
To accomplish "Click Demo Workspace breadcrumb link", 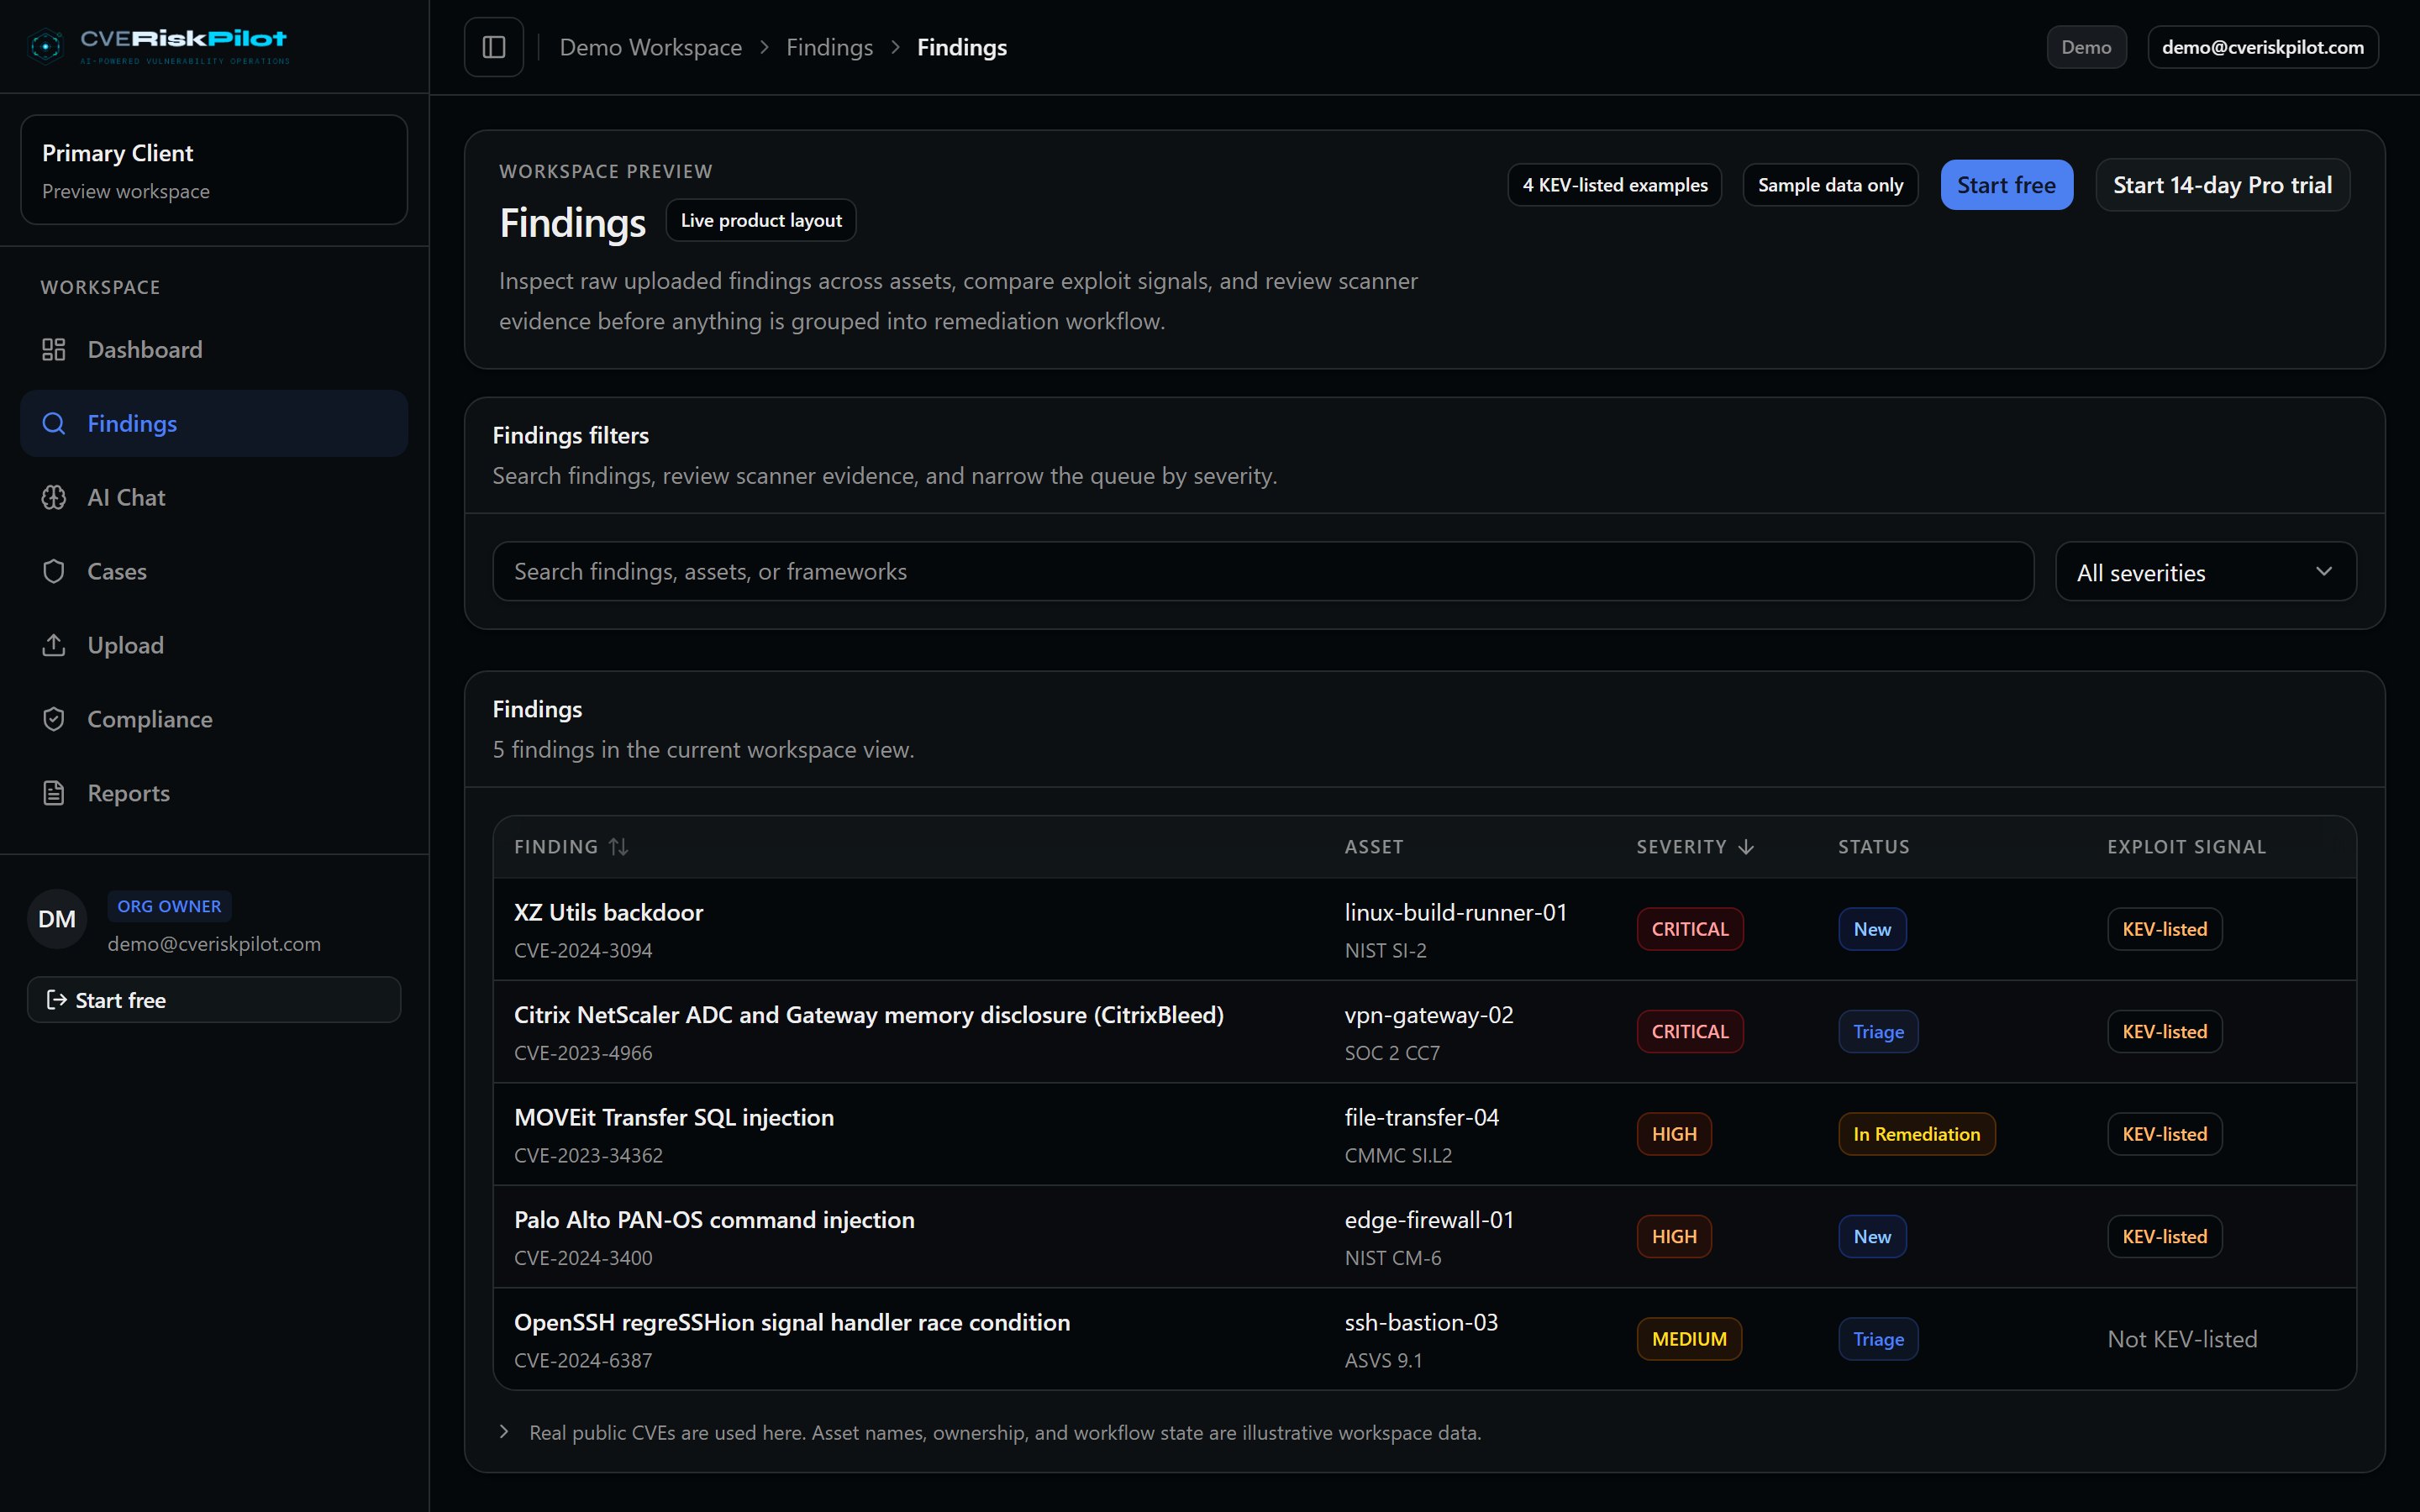I will click(x=651, y=47).
